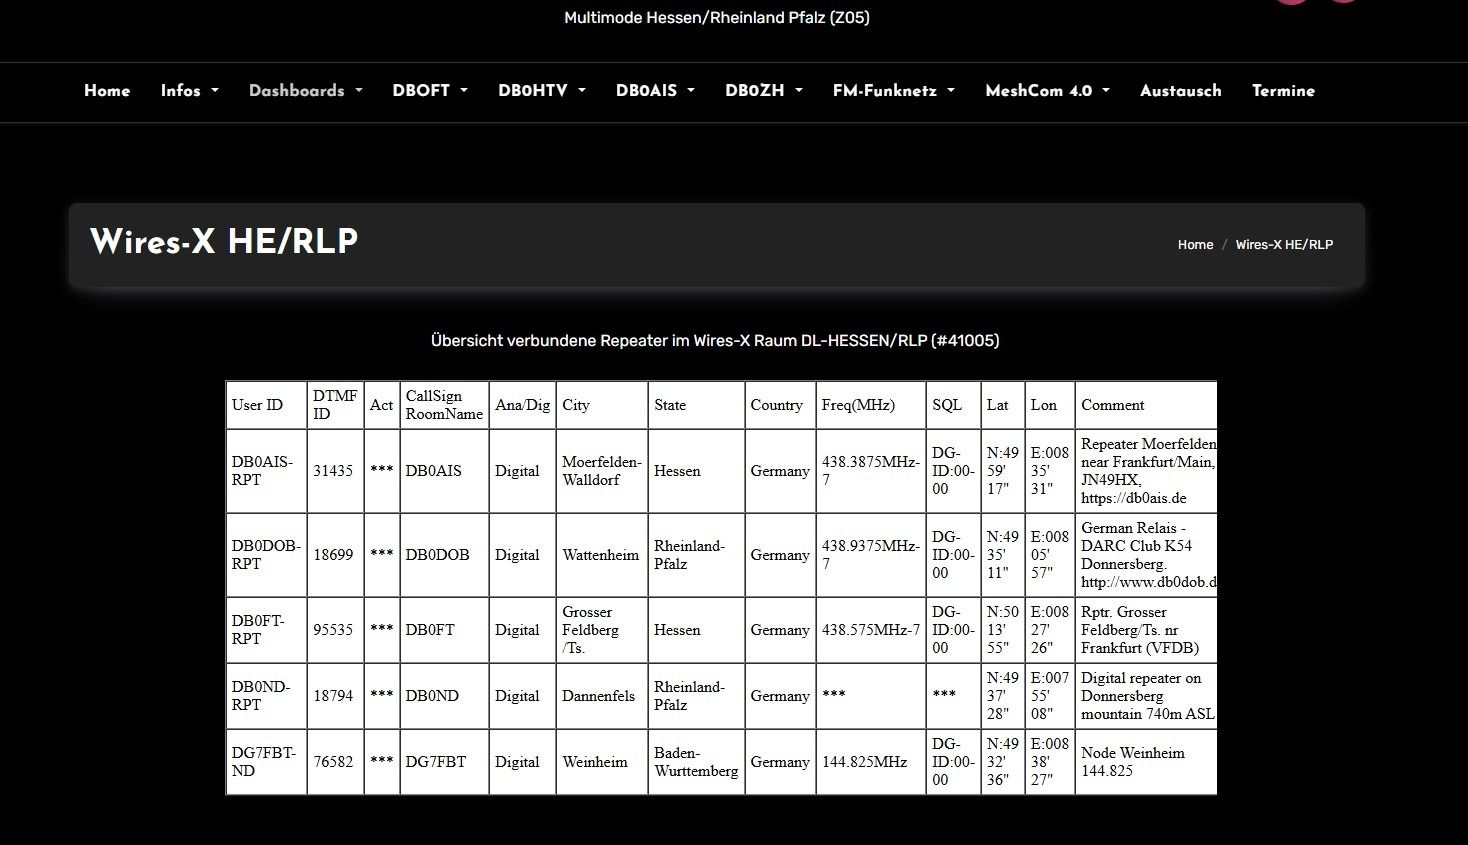Screen dimensions: 1468x845
Task: Click the Home link in the breadcrumb
Action: (1195, 245)
